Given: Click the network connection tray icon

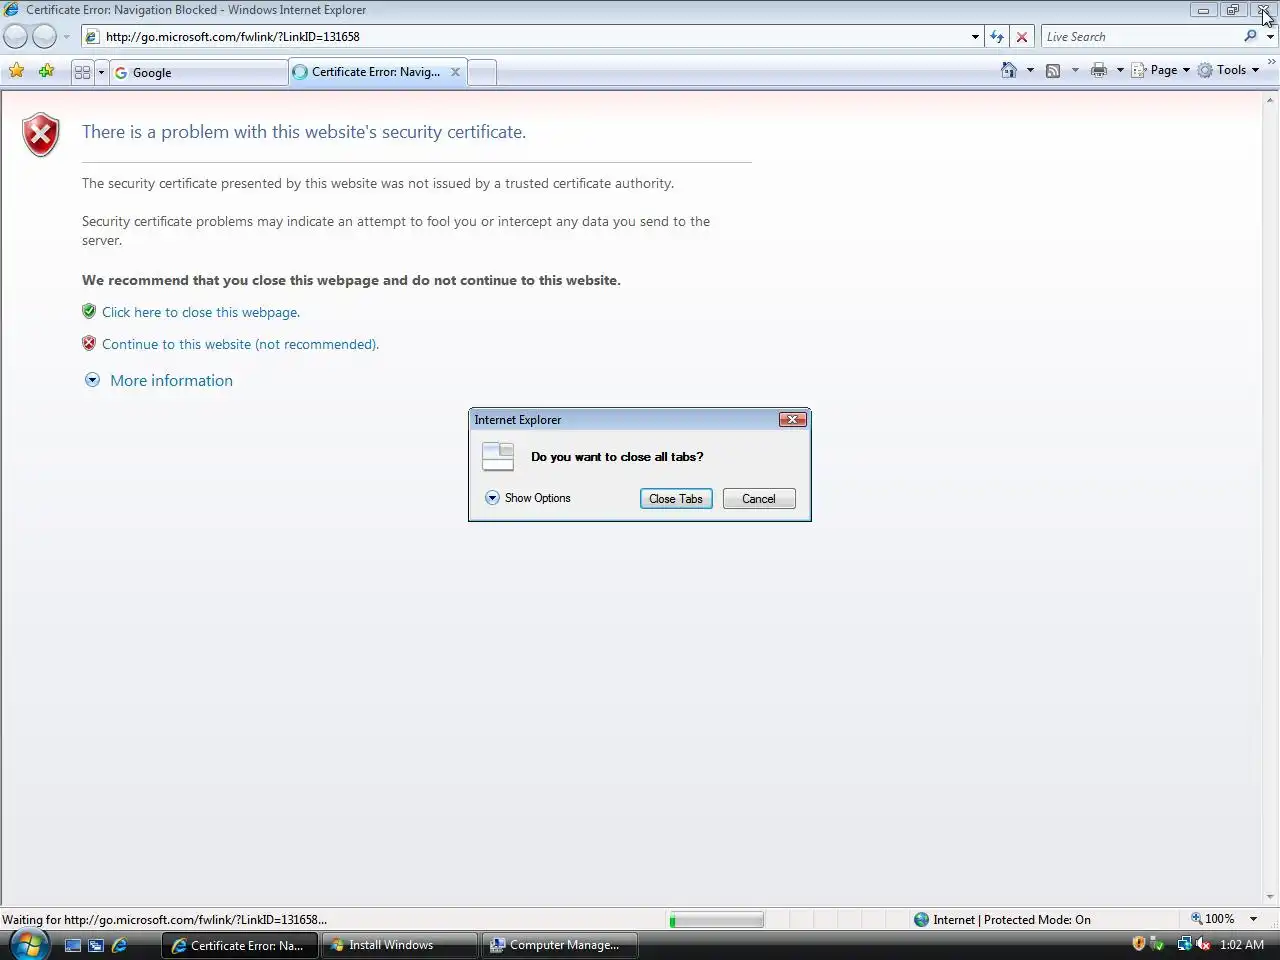Looking at the screenshot, I should coord(1184,944).
